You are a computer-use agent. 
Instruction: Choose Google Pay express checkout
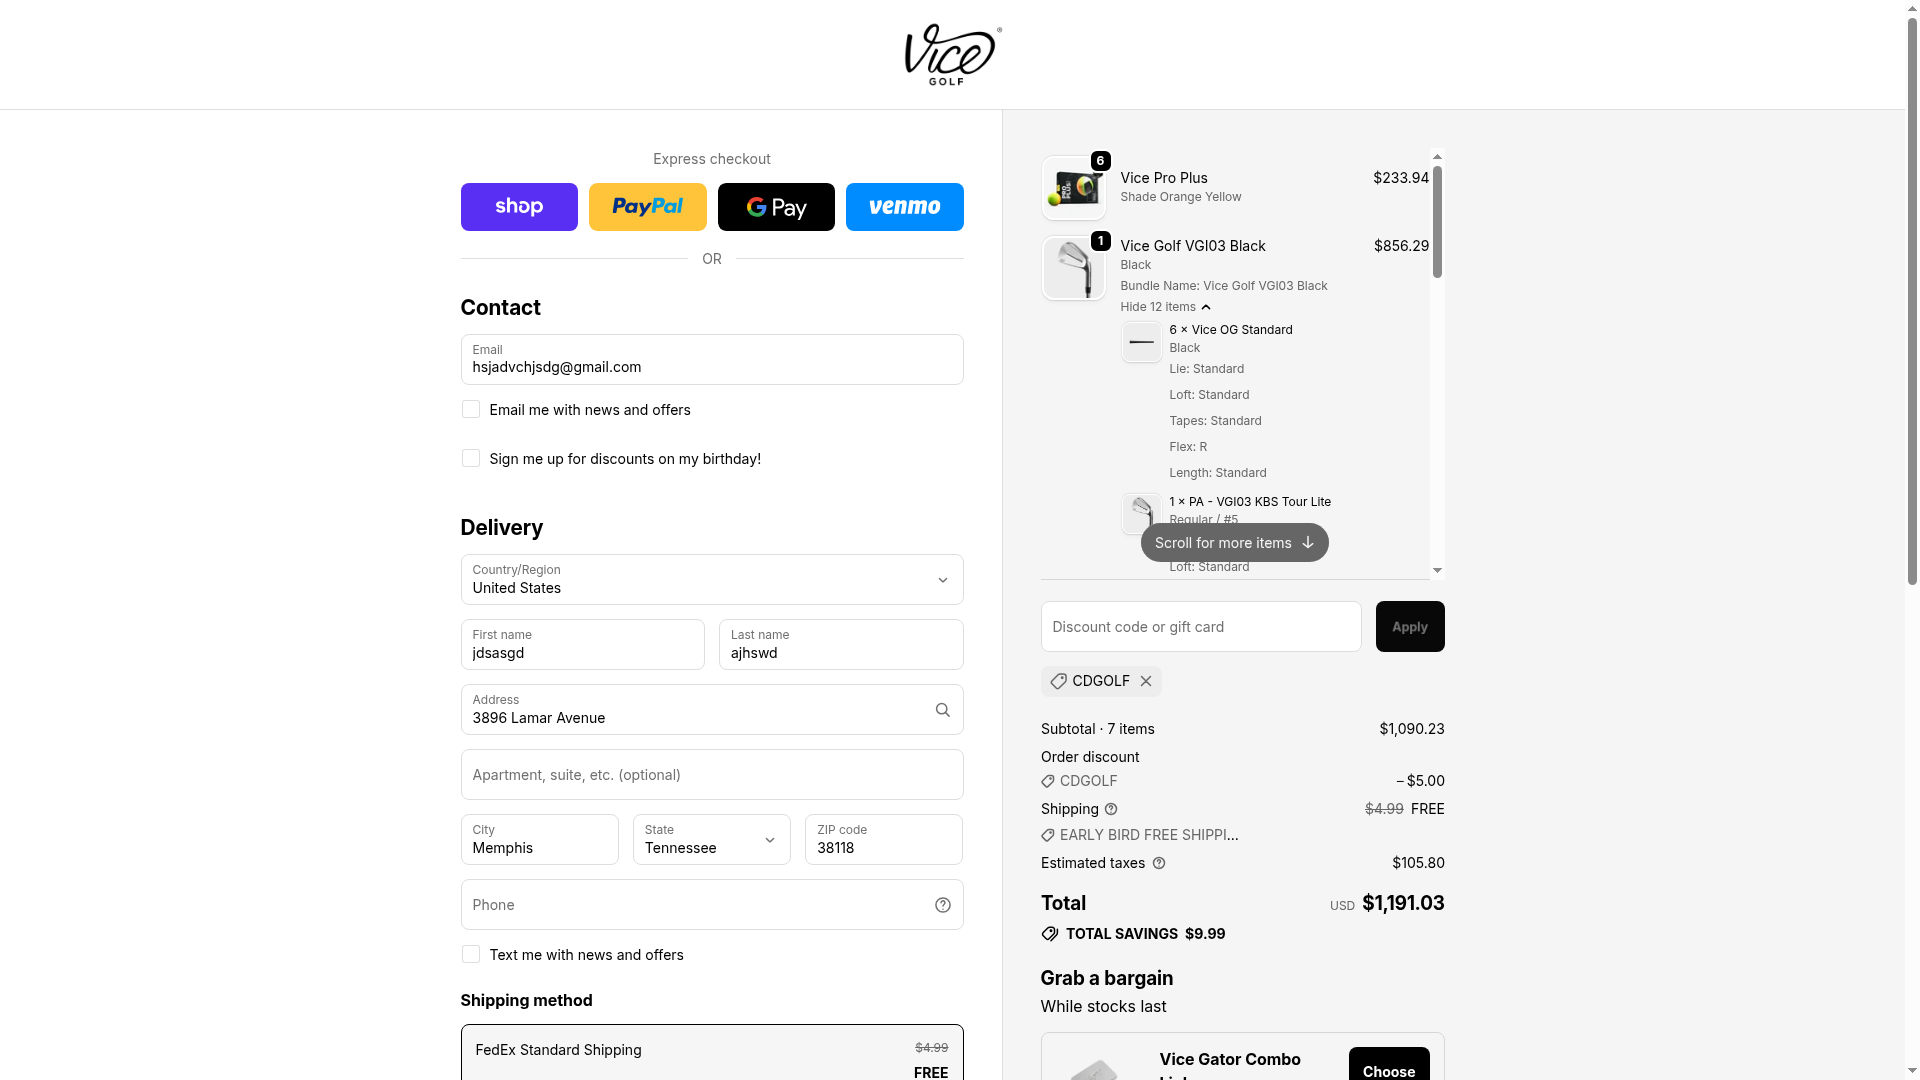click(776, 207)
